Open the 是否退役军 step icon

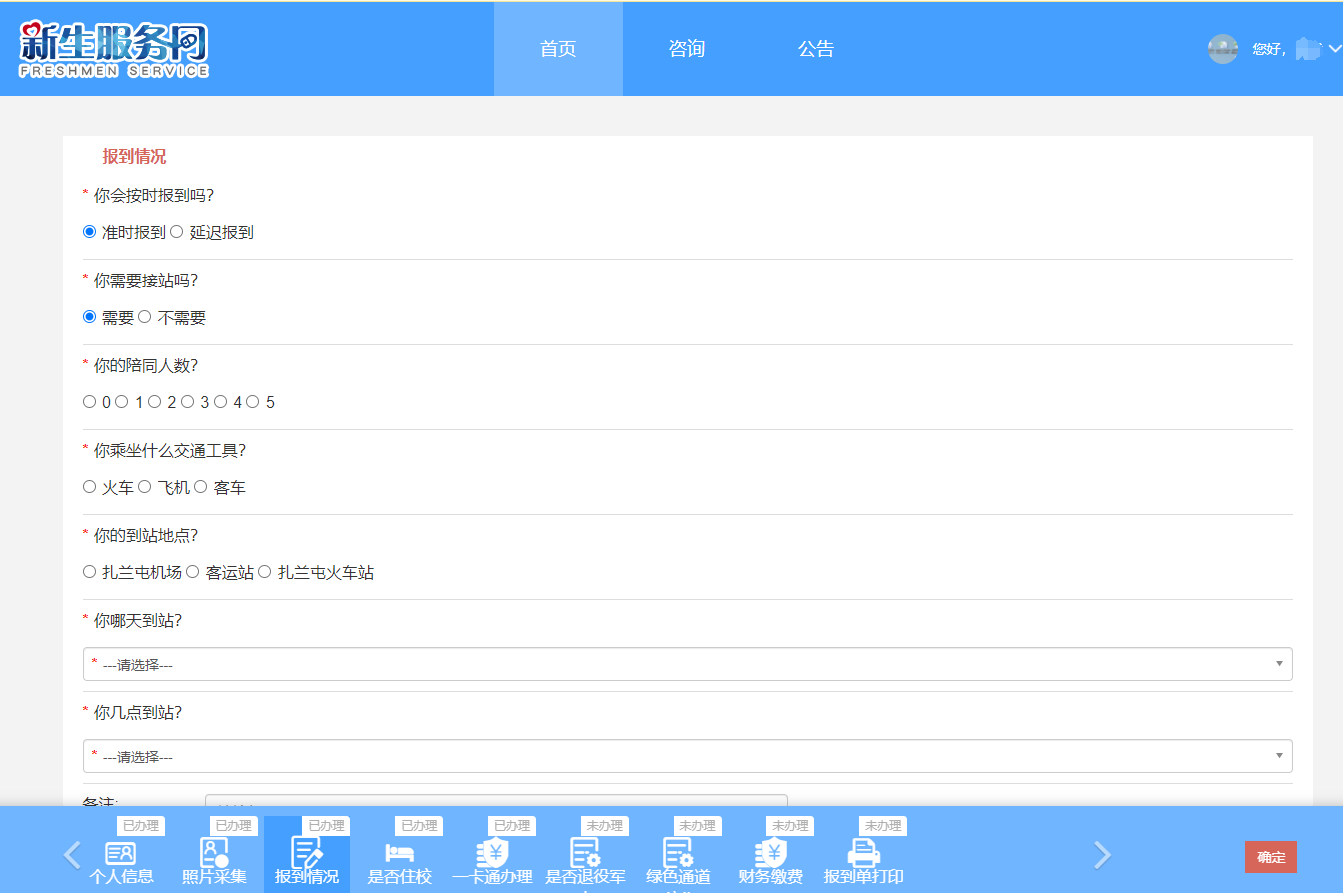586,853
